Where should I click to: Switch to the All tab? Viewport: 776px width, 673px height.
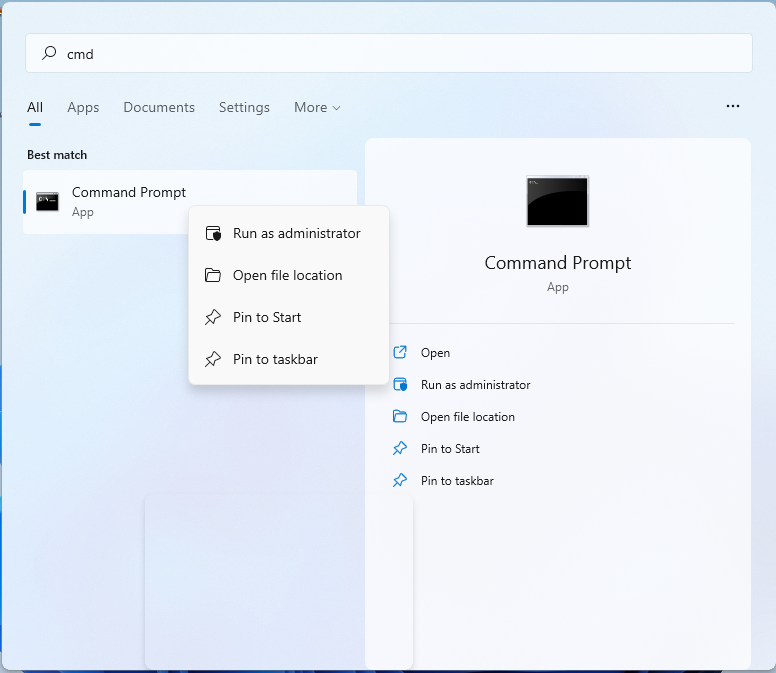tap(35, 107)
